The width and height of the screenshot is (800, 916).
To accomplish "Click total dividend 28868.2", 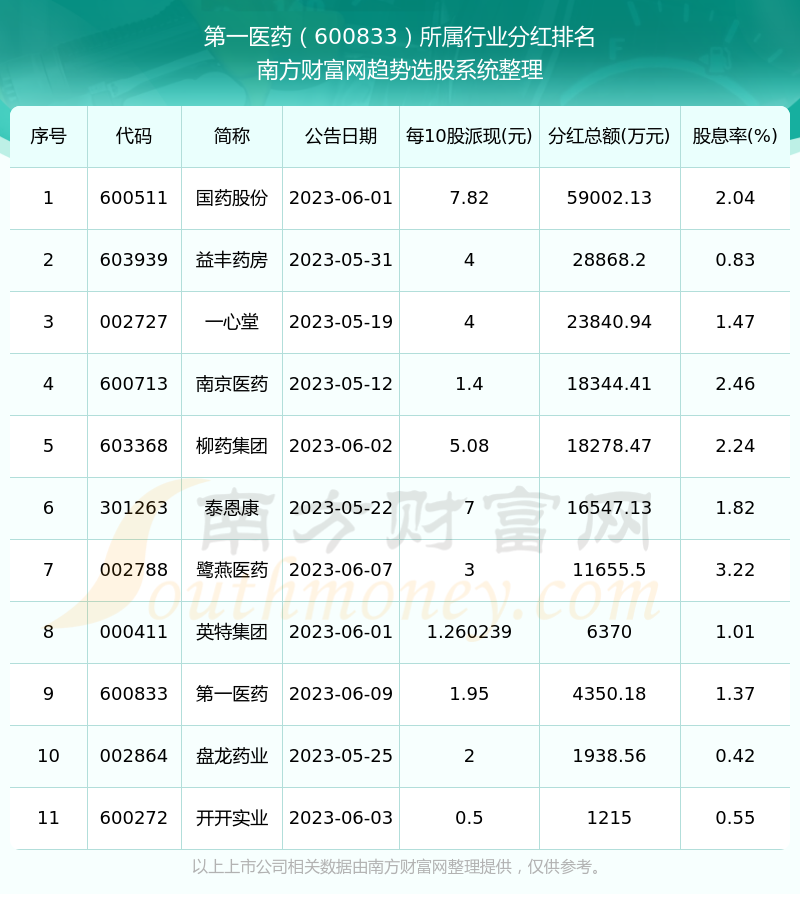I will (x=609, y=260).
